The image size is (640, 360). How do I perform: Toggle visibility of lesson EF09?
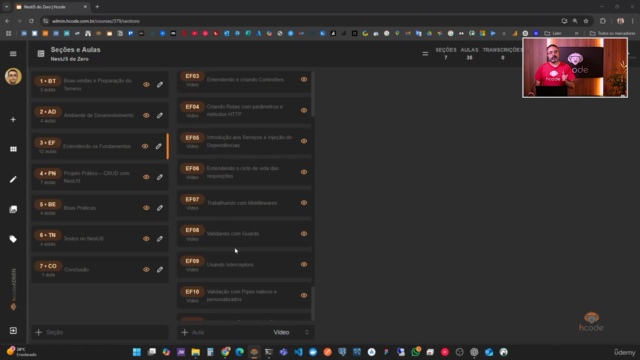(304, 264)
